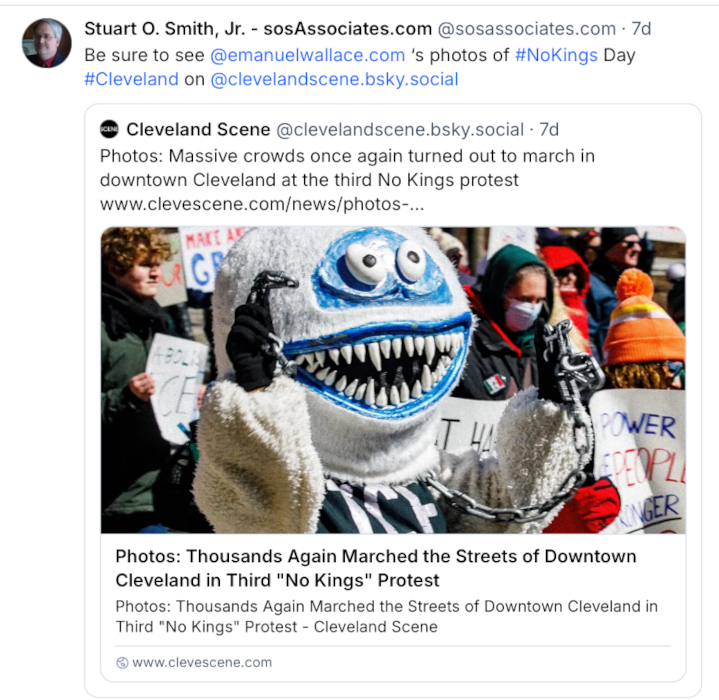This screenshot has width=719, height=700.
Task: Click the Stuart O. Smith, Jr. display name
Action: pos(170,29)
